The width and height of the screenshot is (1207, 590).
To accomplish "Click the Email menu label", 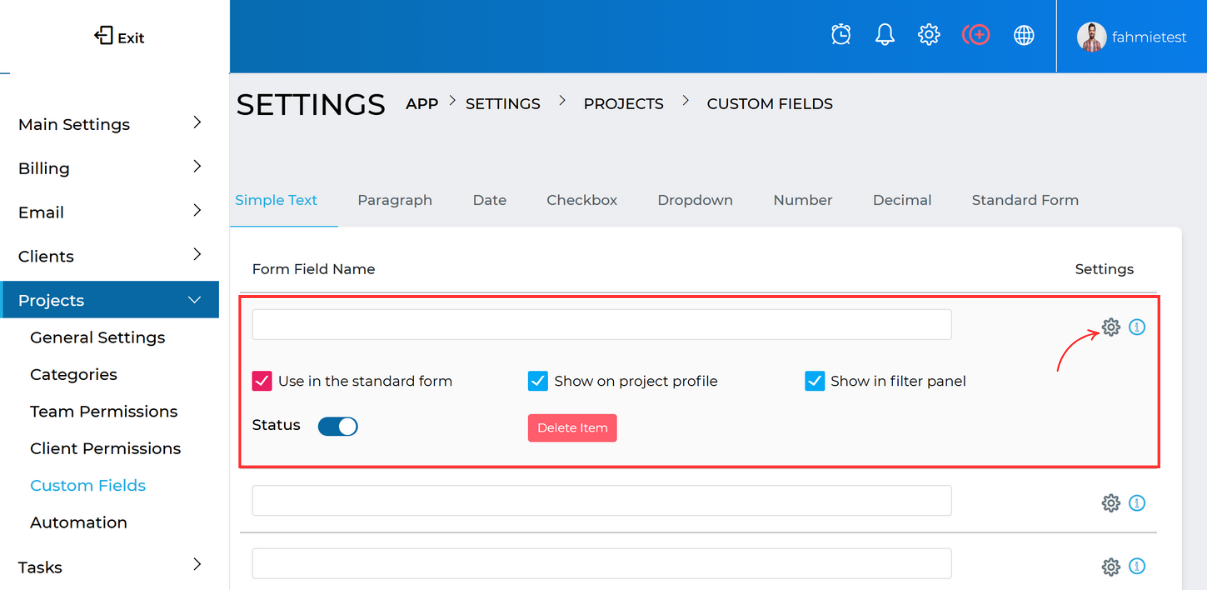I will click(41, 212).
